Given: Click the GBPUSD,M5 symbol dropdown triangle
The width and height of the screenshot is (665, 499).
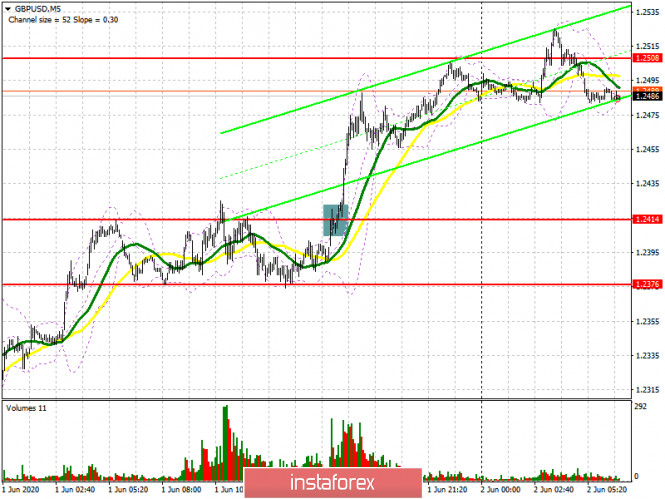Looking at the screenshot, I should coord(7,8).
